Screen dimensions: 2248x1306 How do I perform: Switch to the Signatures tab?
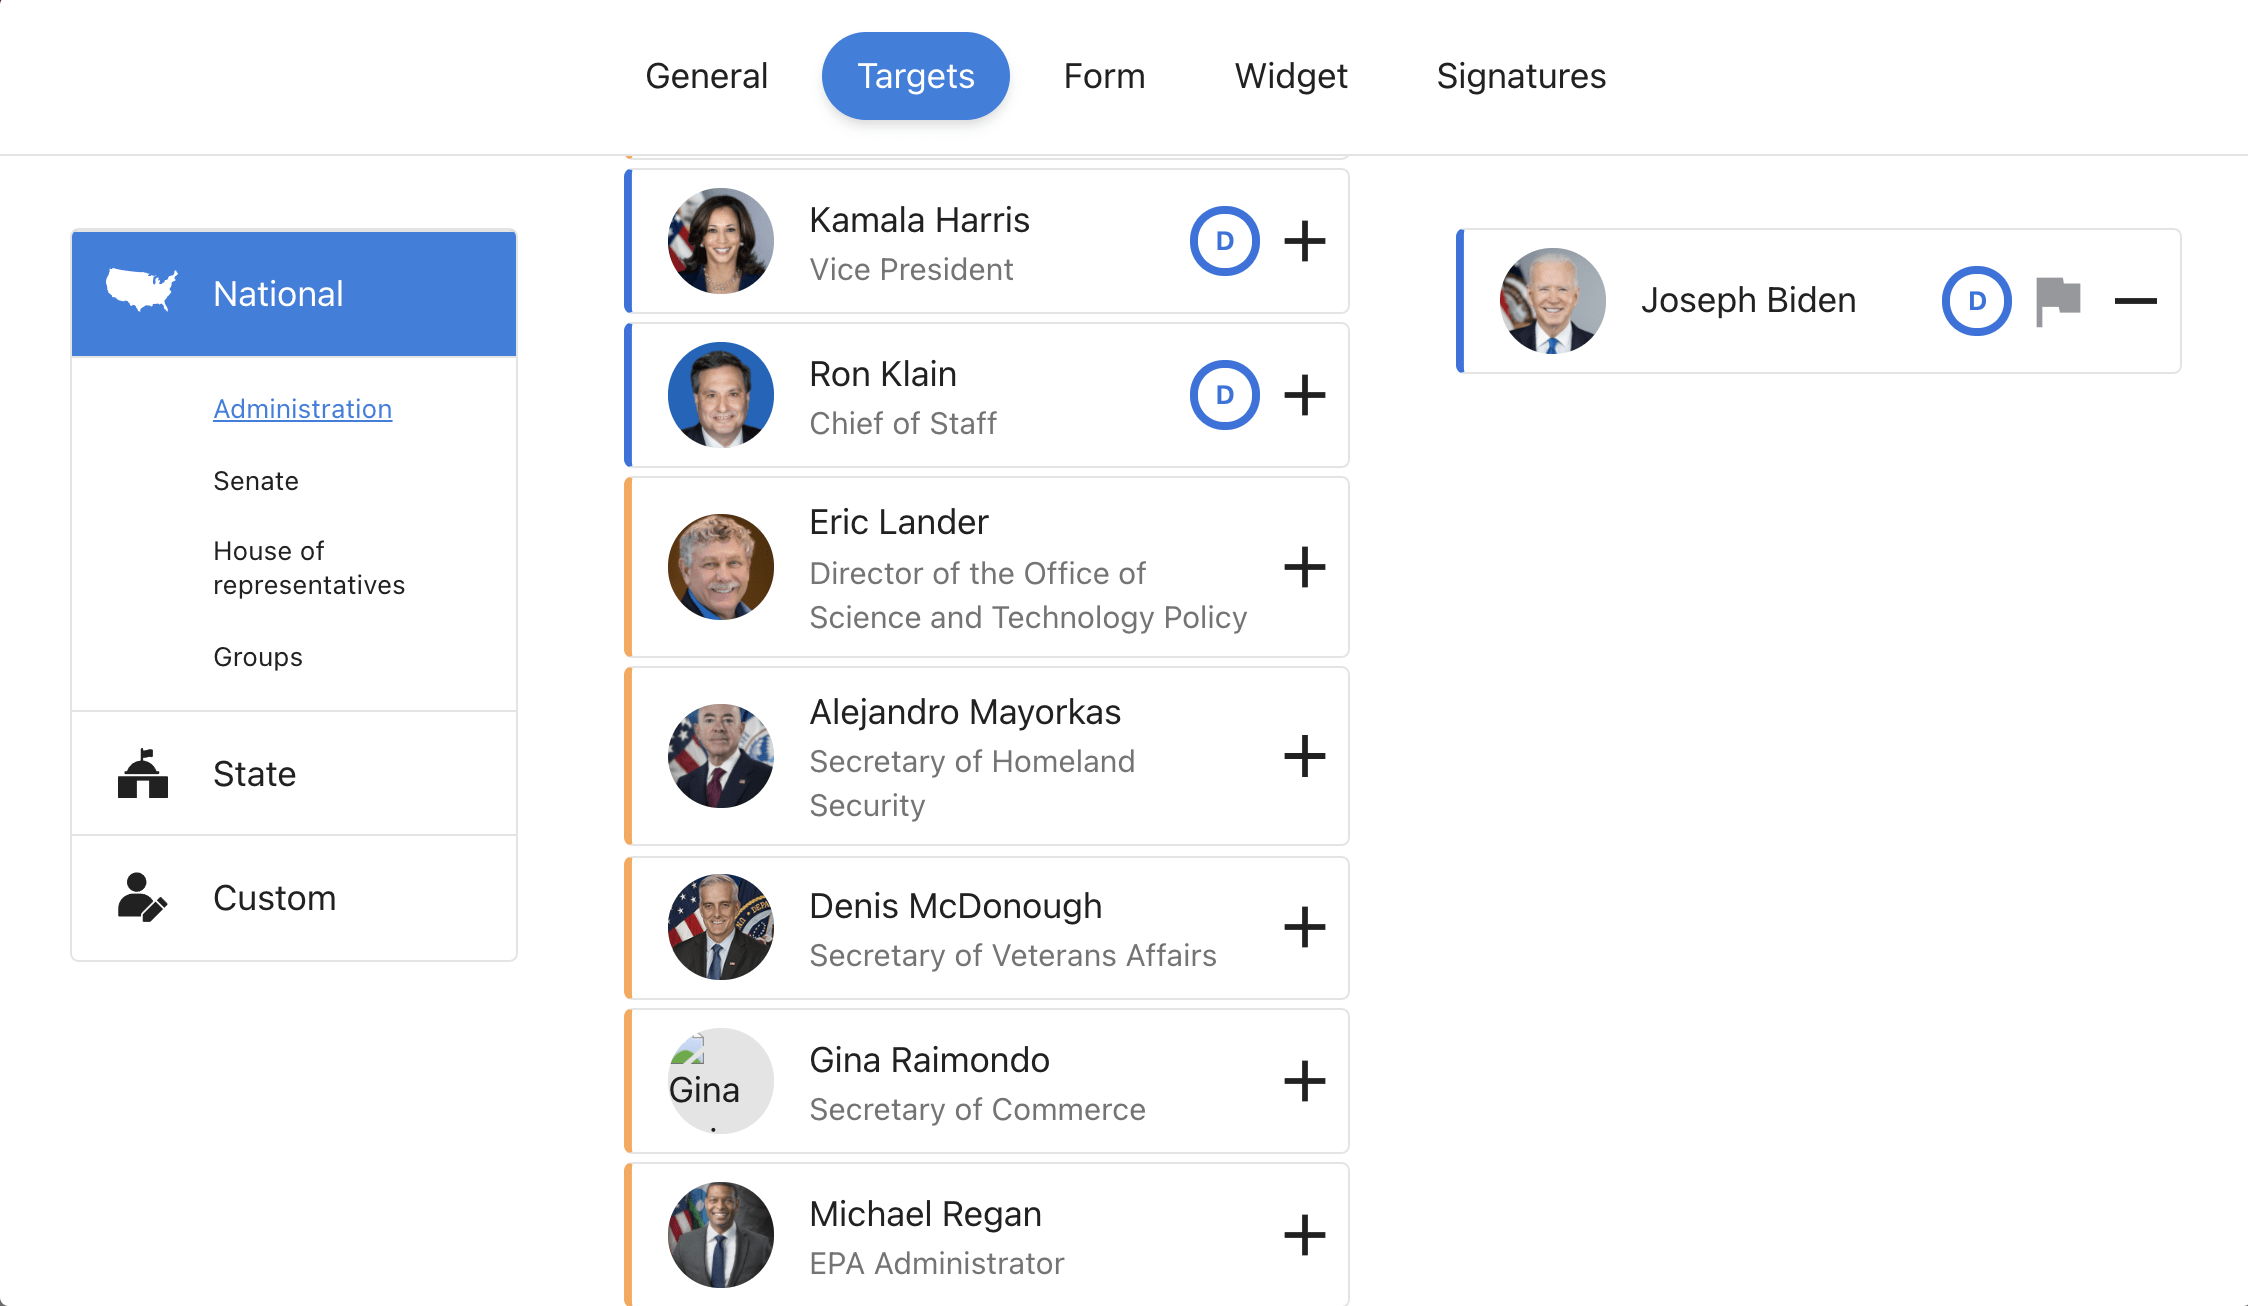[1520, 76]
